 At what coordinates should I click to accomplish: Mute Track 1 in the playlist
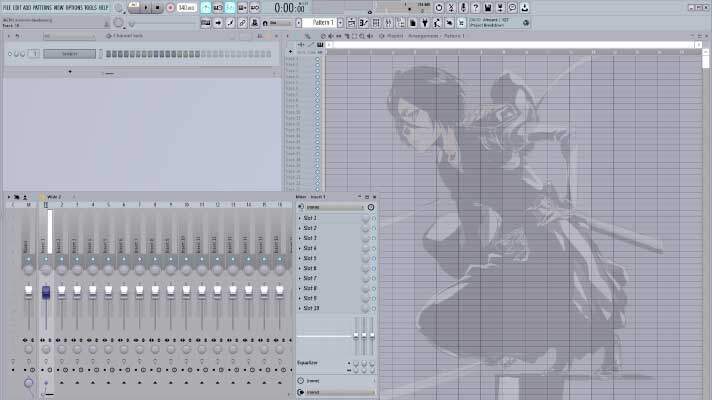pyautogui.click(x=318, y=60)
